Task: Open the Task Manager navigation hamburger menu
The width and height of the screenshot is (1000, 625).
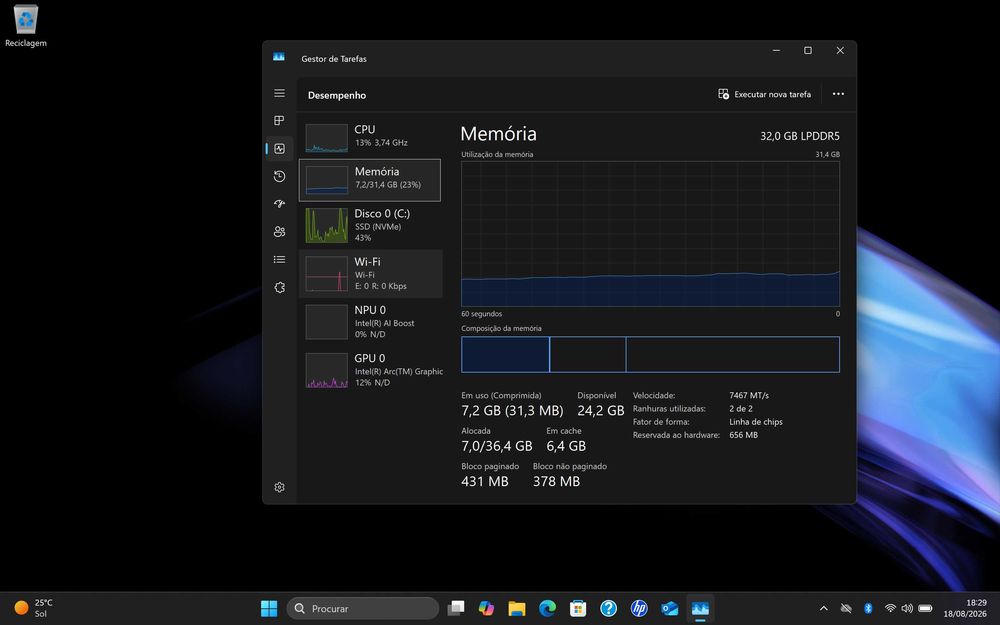Action: tap(279, 93)
